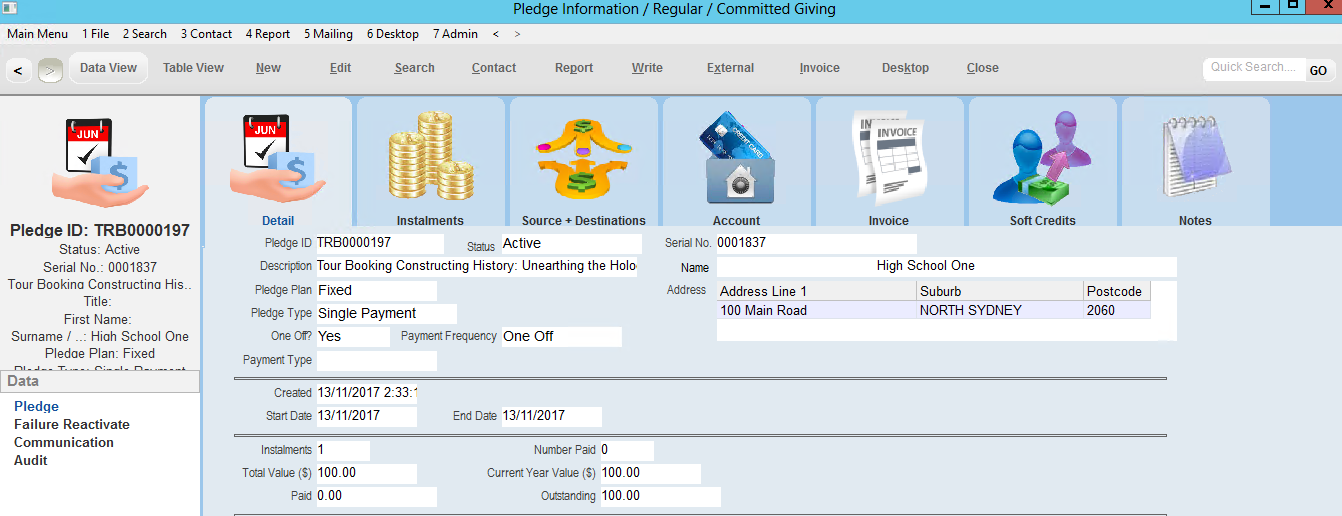Go back with the left arrow button

coord(19,70)
